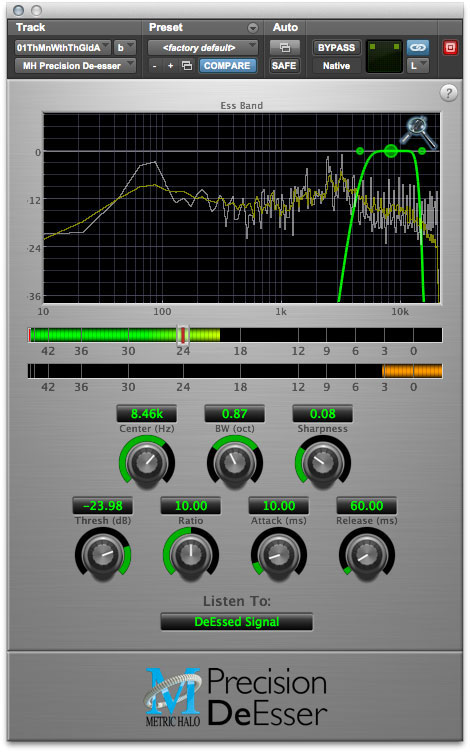470x752 pixels.
Task: Click the 0.08 sharpness value field
Action: pos(322,413)
